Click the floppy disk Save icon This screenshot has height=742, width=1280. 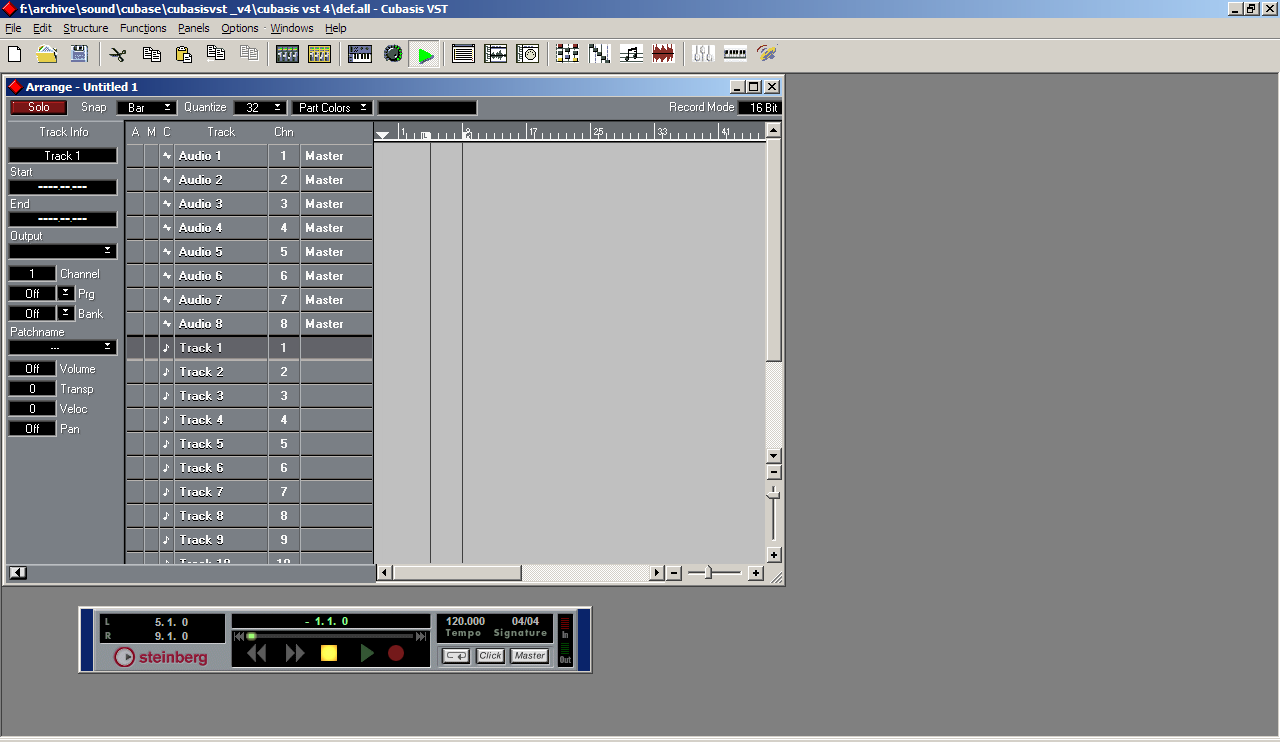[x=79, y=54]
